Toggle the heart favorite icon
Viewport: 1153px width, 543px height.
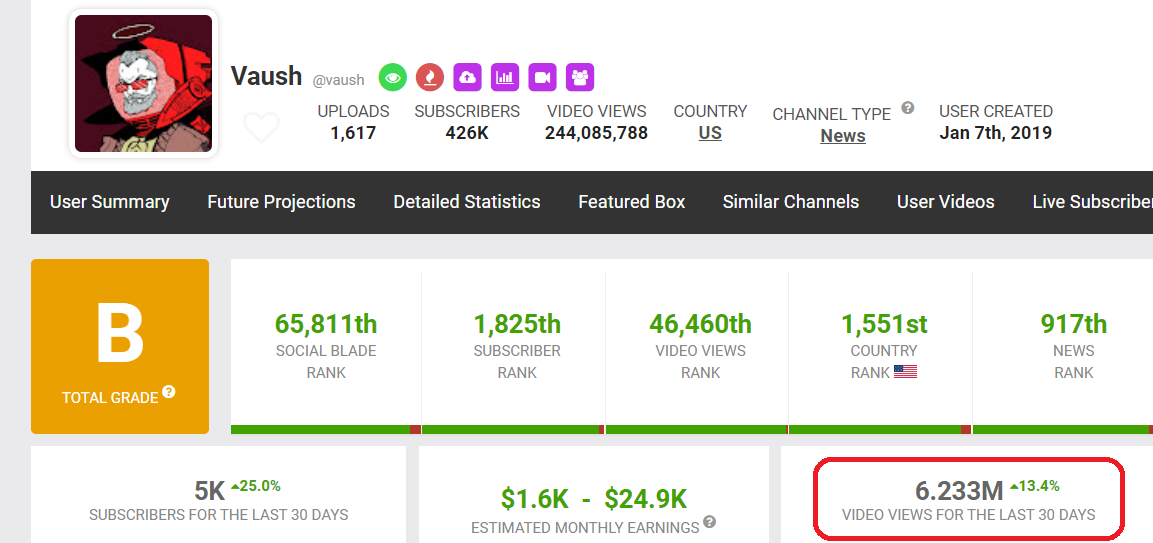[261, 128]
